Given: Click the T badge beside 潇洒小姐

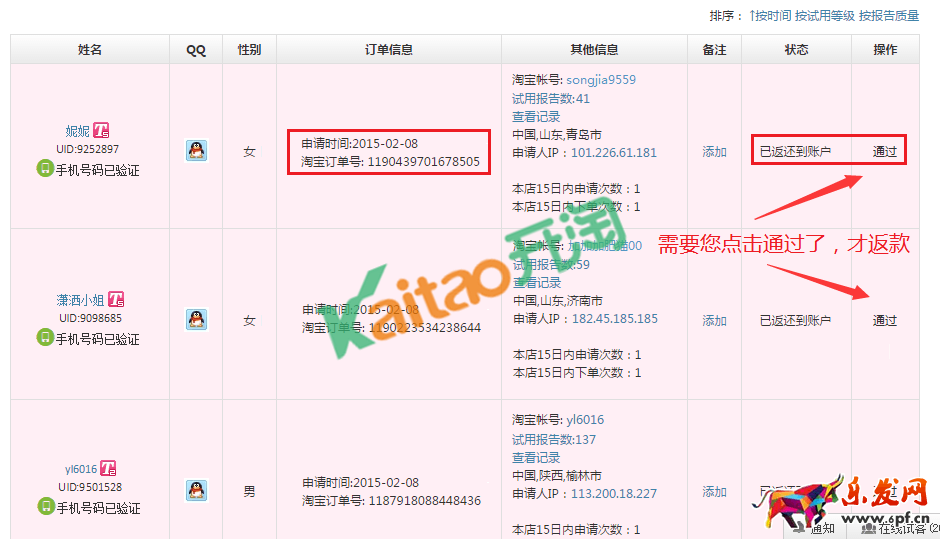Looking at the screenshot, I should (116, 300).
